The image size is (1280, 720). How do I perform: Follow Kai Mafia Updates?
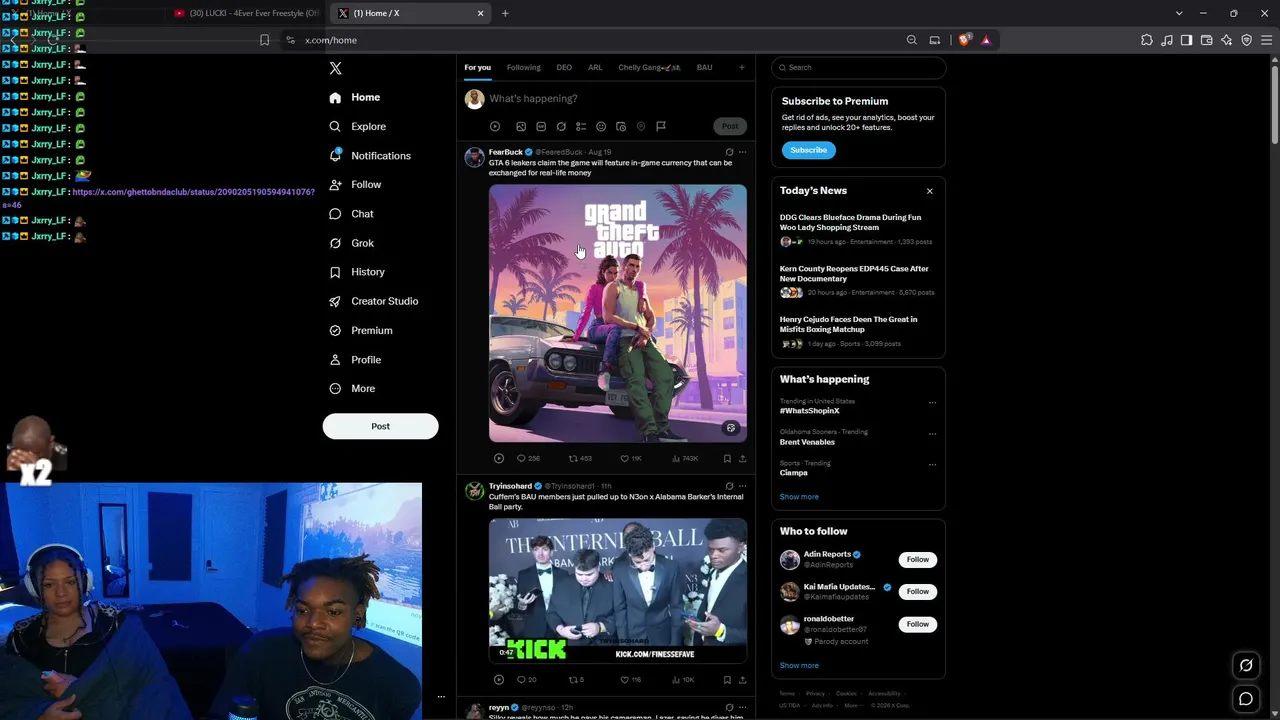918,592
